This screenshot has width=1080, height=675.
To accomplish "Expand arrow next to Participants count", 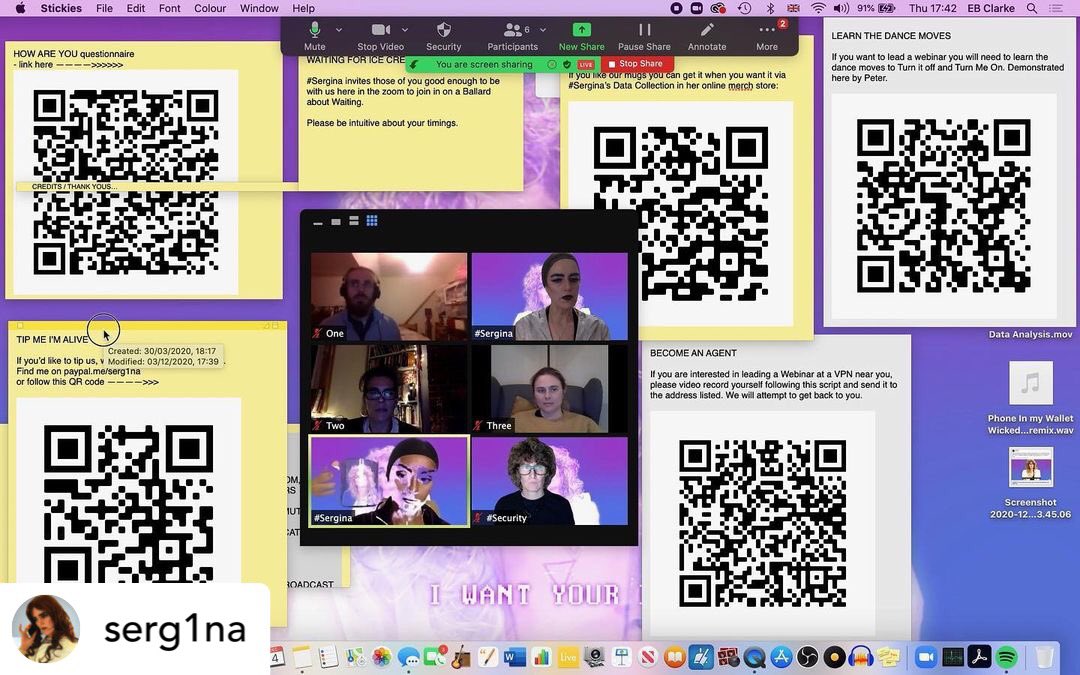I will 543,30.
